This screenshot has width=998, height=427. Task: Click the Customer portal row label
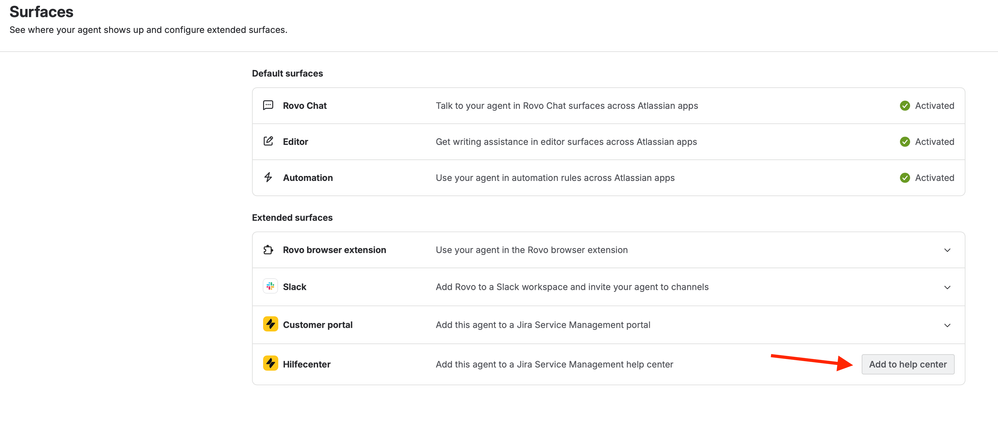317,325
